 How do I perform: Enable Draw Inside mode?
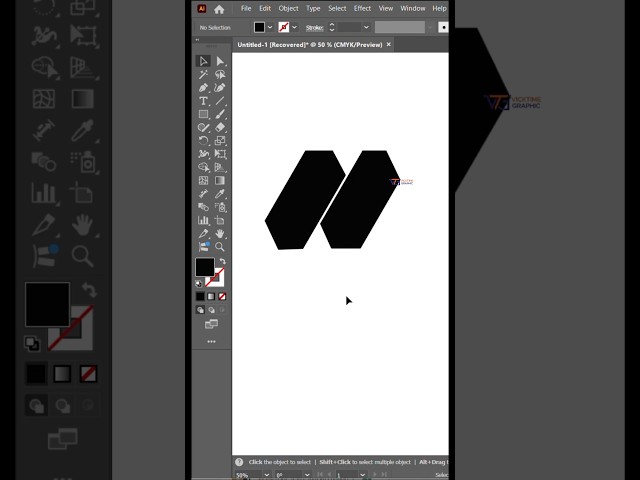click(x=222, y=310)
